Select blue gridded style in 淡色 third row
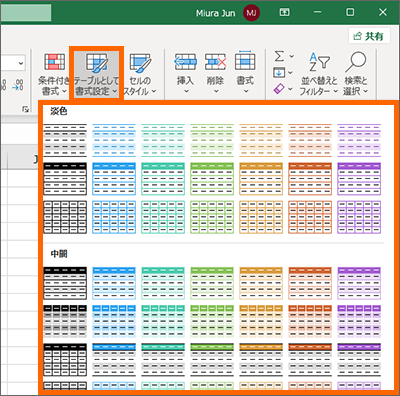 coord(114,217)
